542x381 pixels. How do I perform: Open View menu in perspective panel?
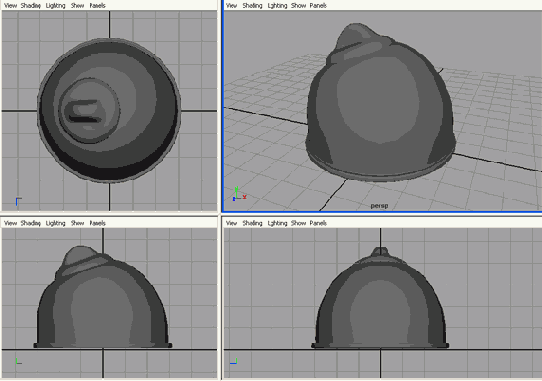pos(231,6)
